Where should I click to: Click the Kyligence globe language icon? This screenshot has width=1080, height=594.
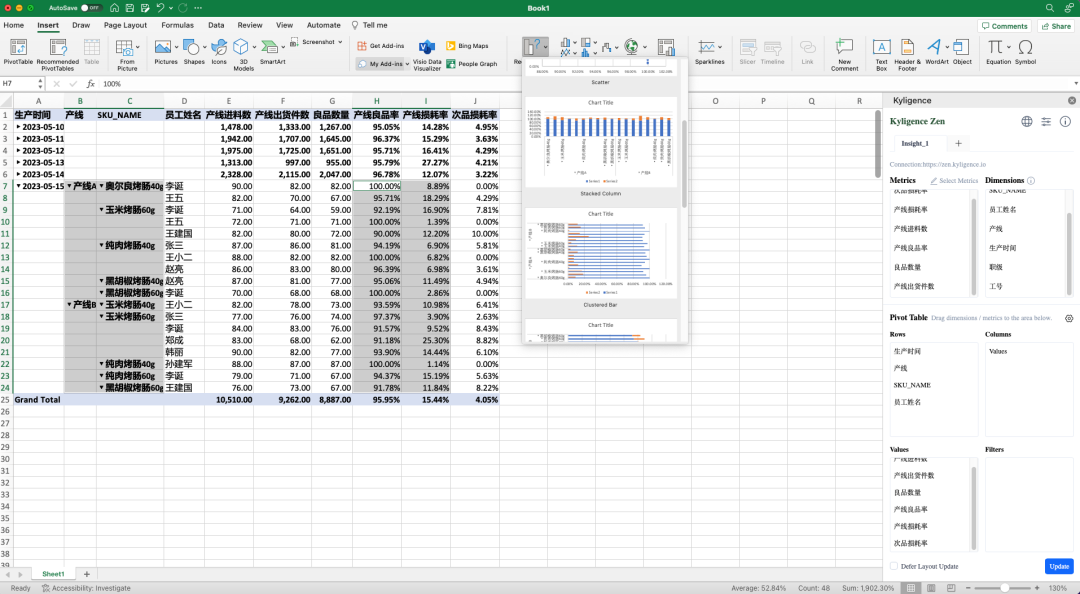pyautogui.click(x=1027, y=121)
